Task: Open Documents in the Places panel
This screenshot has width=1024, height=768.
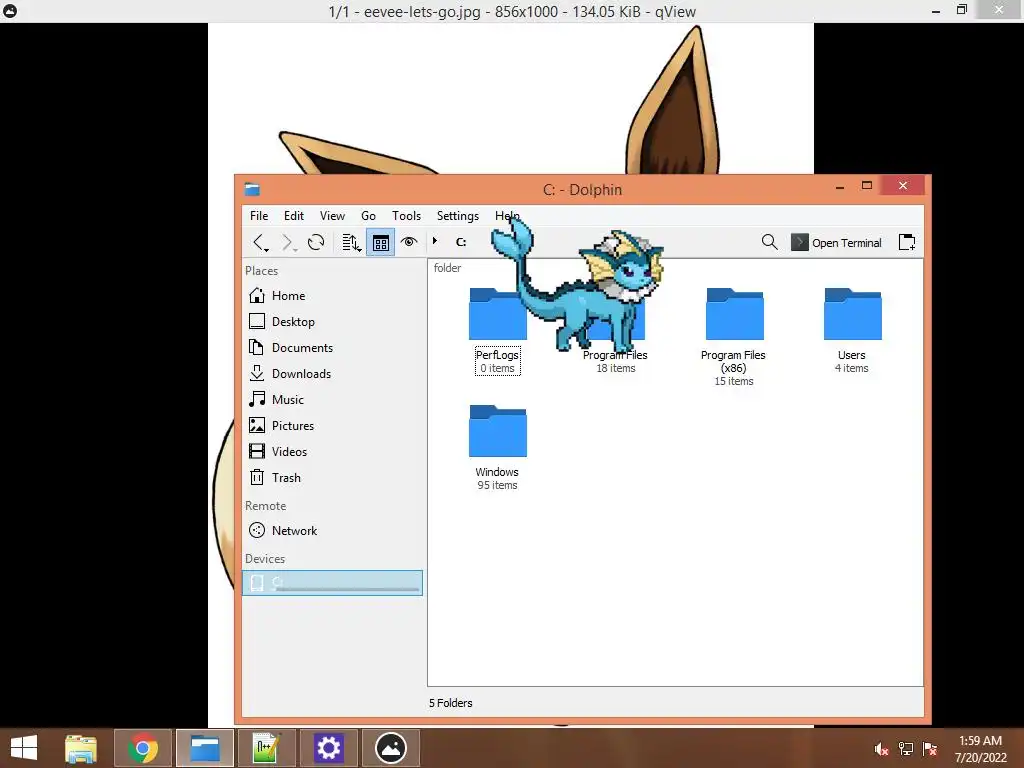Action: (332, 348)
